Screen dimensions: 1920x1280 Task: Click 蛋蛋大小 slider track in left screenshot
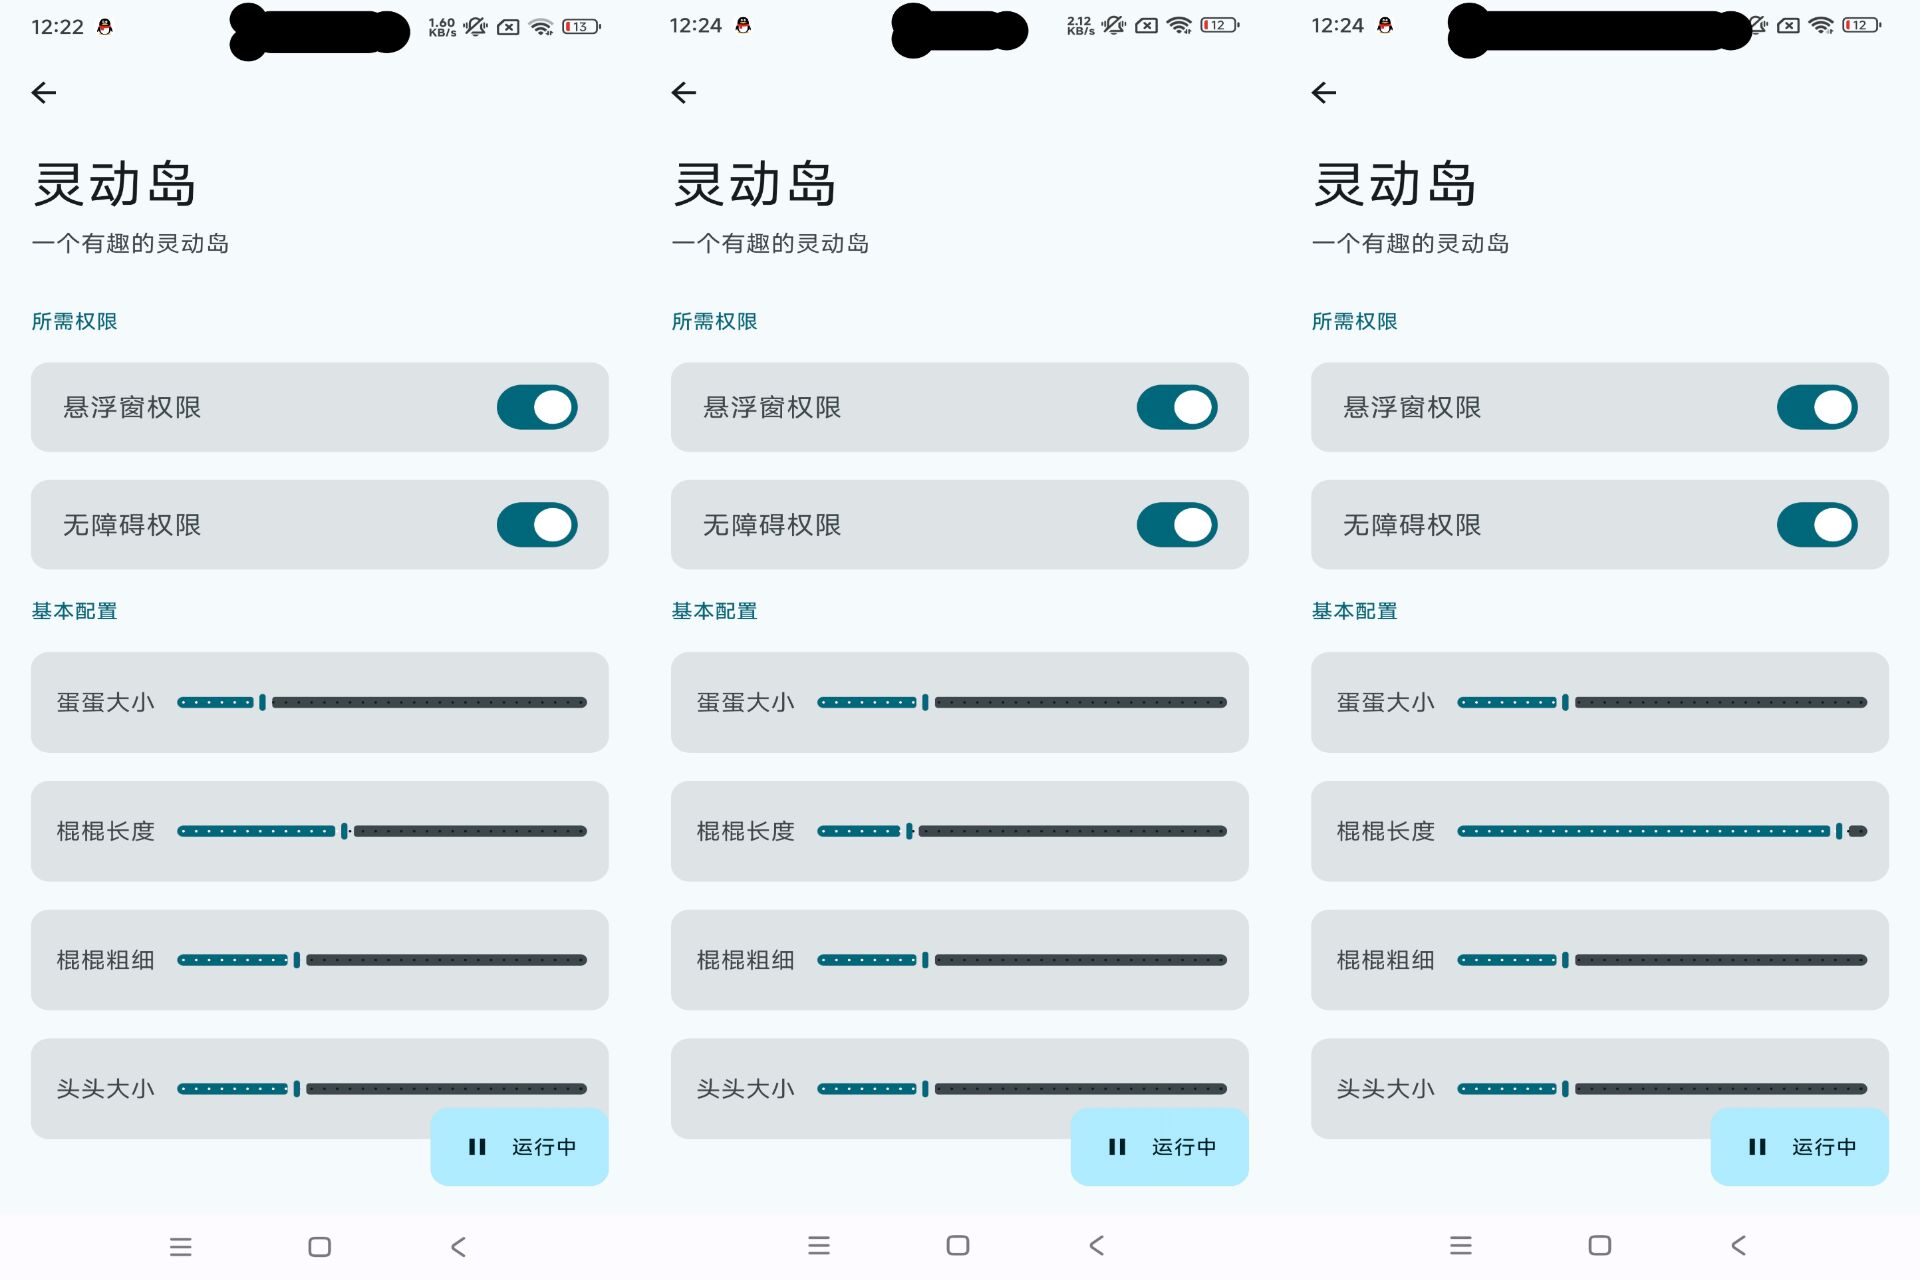coord(382,703)
